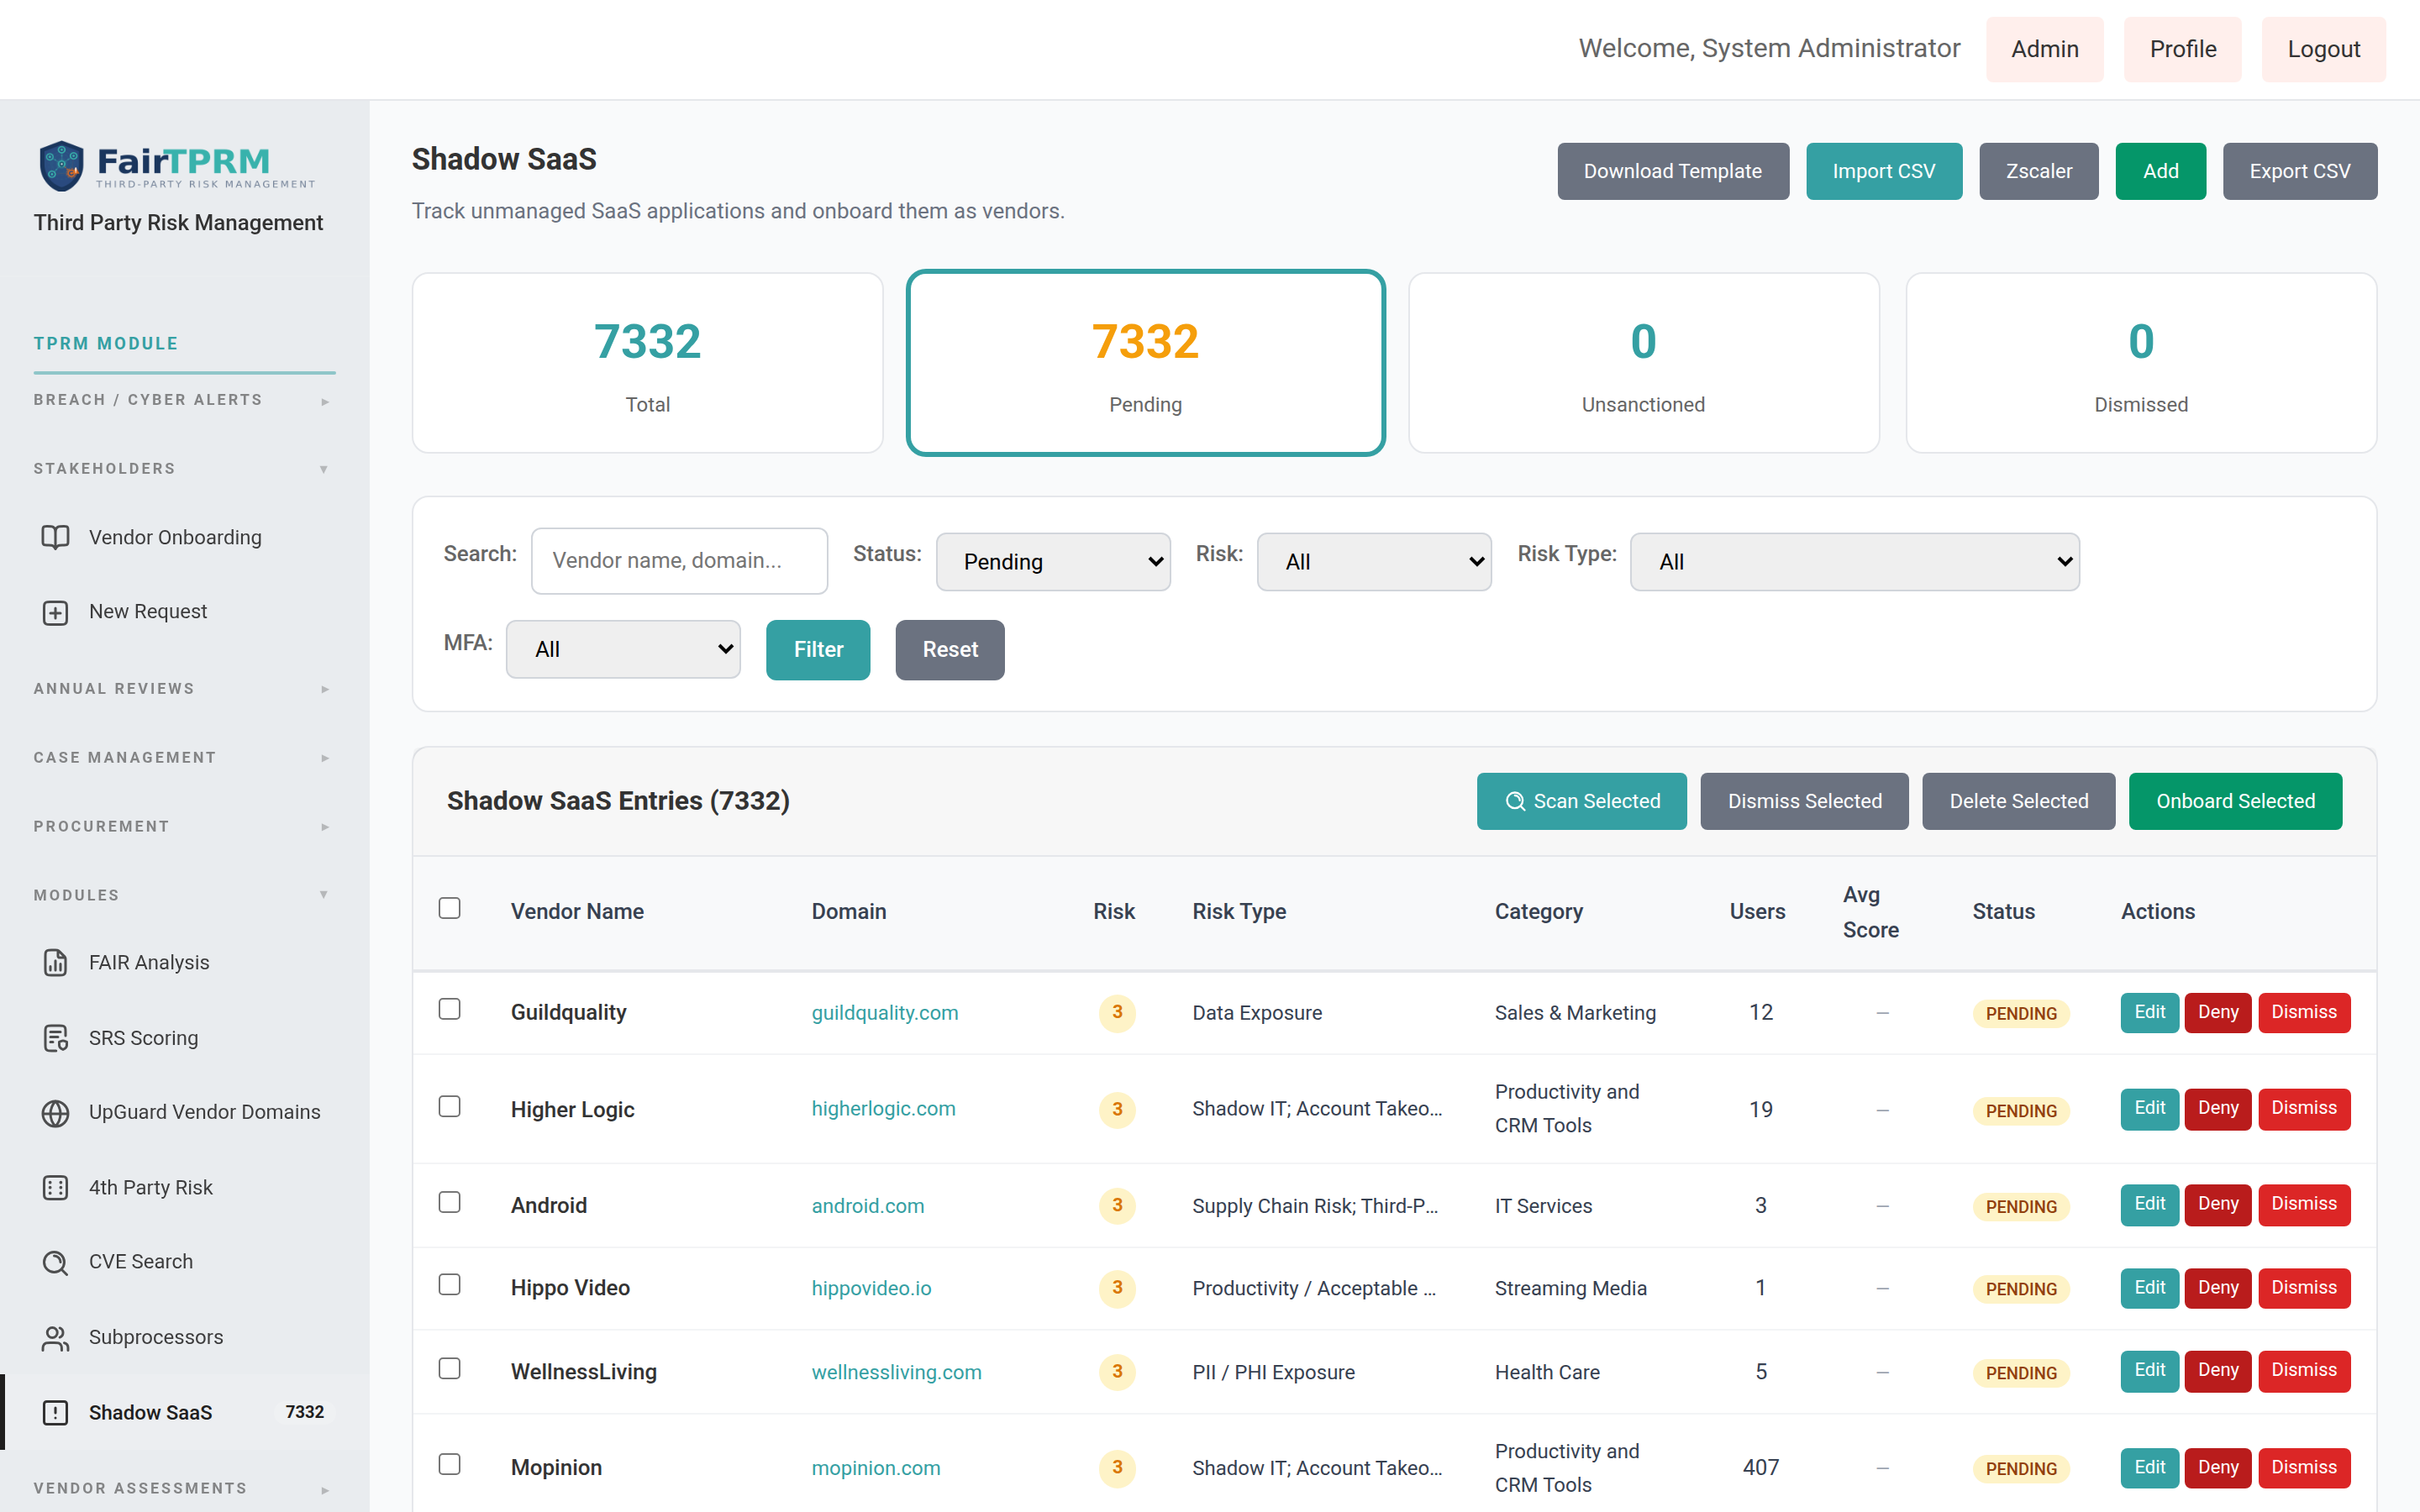Check the Guildquality row checkbox
The height and width of the screenshot is (1512, 2420).
[x=450, y=1009]
